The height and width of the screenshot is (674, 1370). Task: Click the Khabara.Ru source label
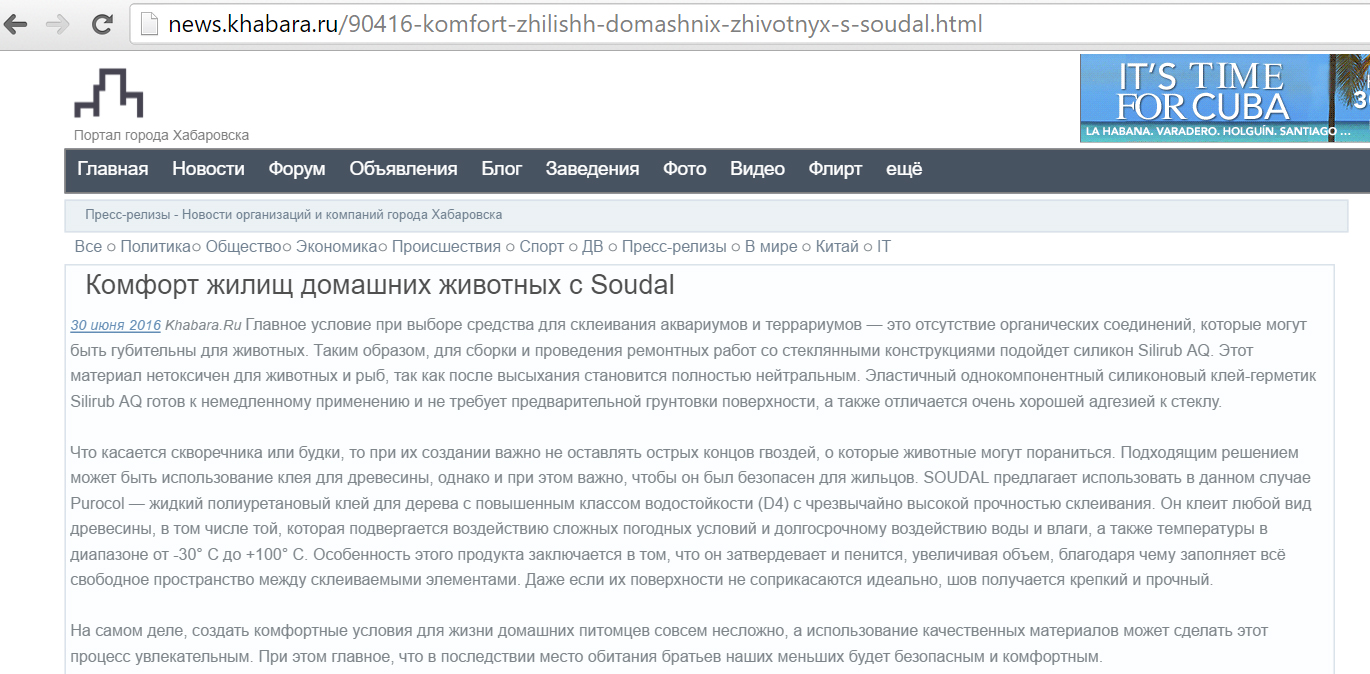click(203, 325)
